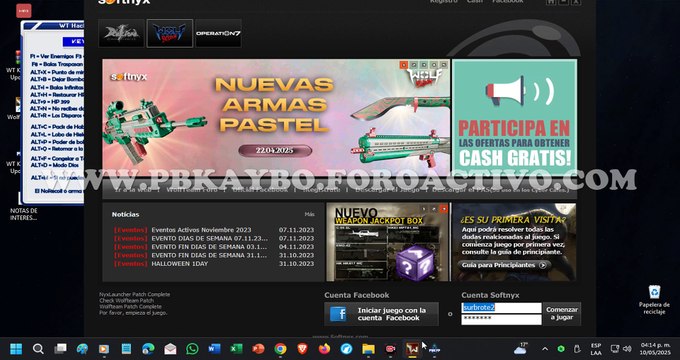Open news item EVENTO DIAS DE SEMANA 07.11.23

pos(209,238)
